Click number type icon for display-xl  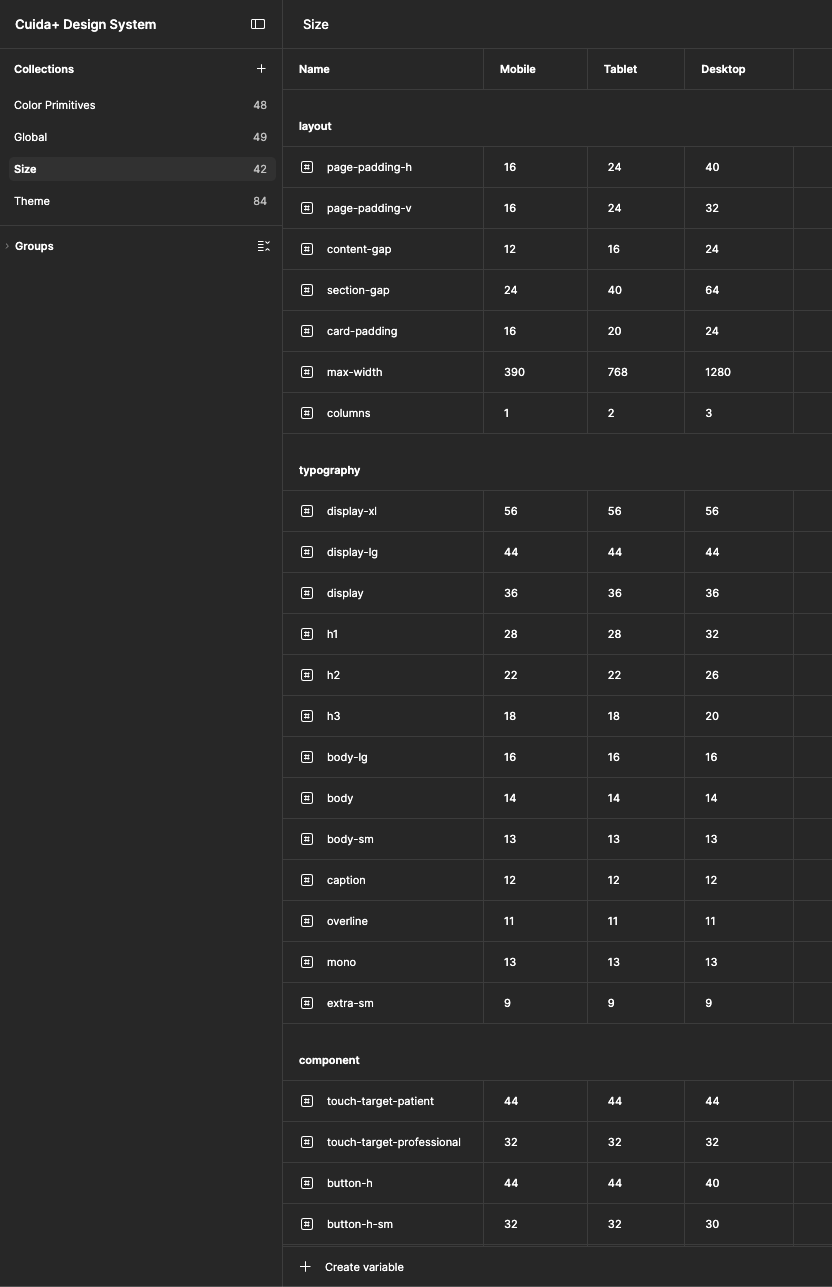click(307, 511)
